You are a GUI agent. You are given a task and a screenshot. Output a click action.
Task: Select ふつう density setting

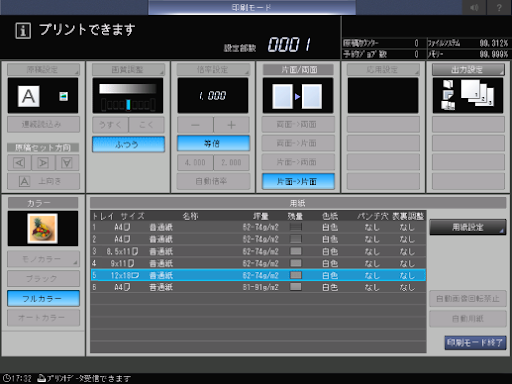pos(128,144)
